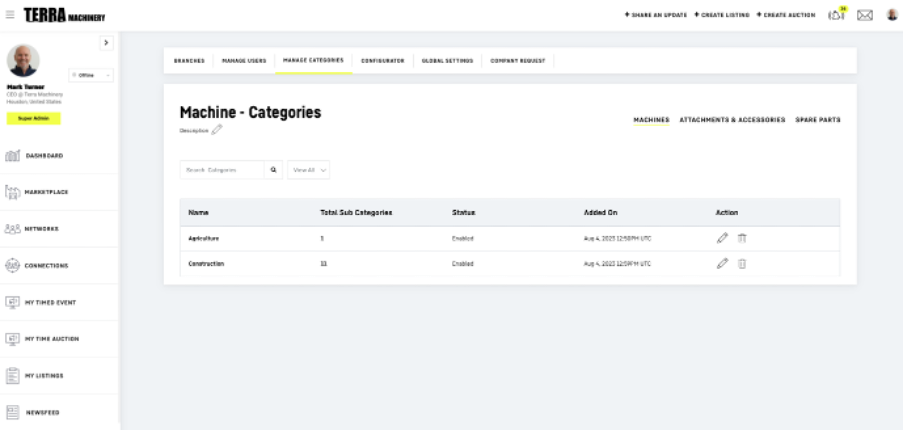Click the pencil icon beside Description
Viewport: 904px width, 430px height.
click(217, 129)
